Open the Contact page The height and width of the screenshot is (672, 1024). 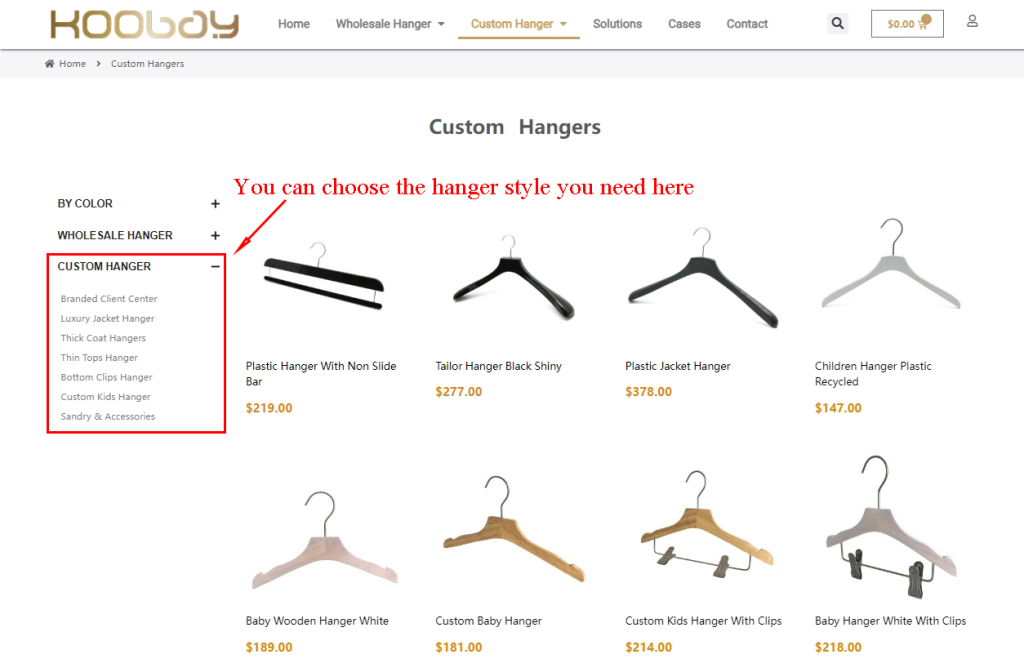[747, 24]
